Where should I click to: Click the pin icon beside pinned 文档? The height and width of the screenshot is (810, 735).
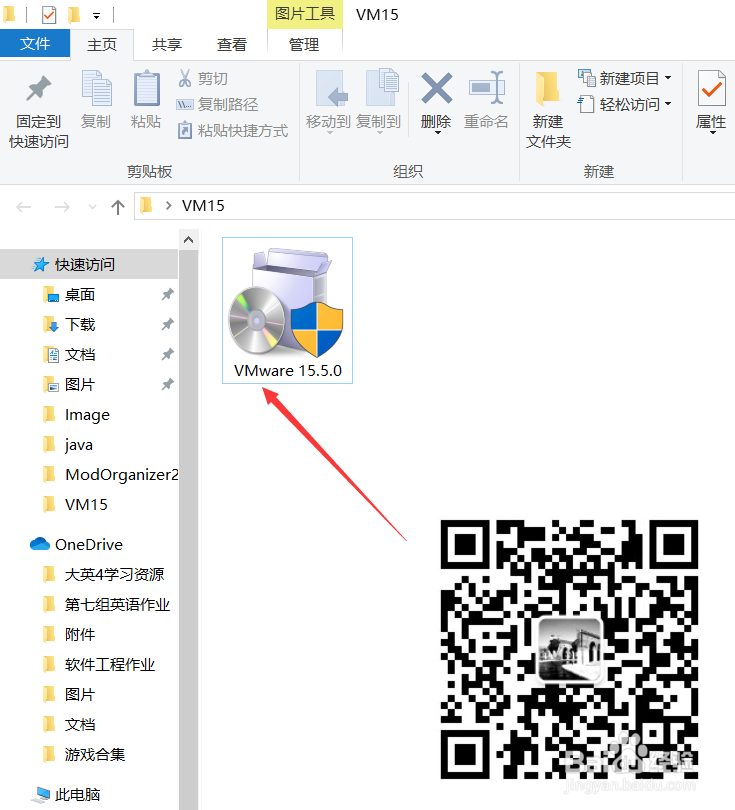[167, 354]
